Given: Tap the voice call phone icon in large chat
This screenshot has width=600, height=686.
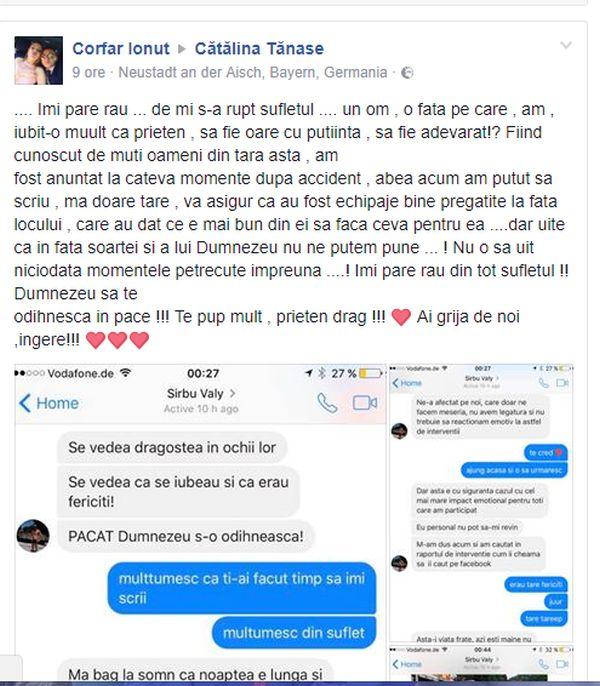Looking at the screenshot, I should pyautogui.click(x=327, y=403).
